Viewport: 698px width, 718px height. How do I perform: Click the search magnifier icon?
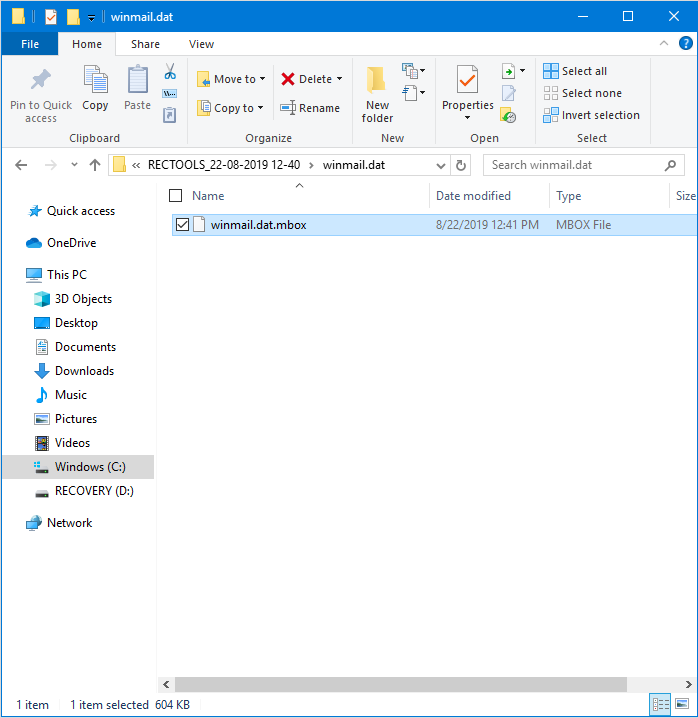(x=671, y=165)
